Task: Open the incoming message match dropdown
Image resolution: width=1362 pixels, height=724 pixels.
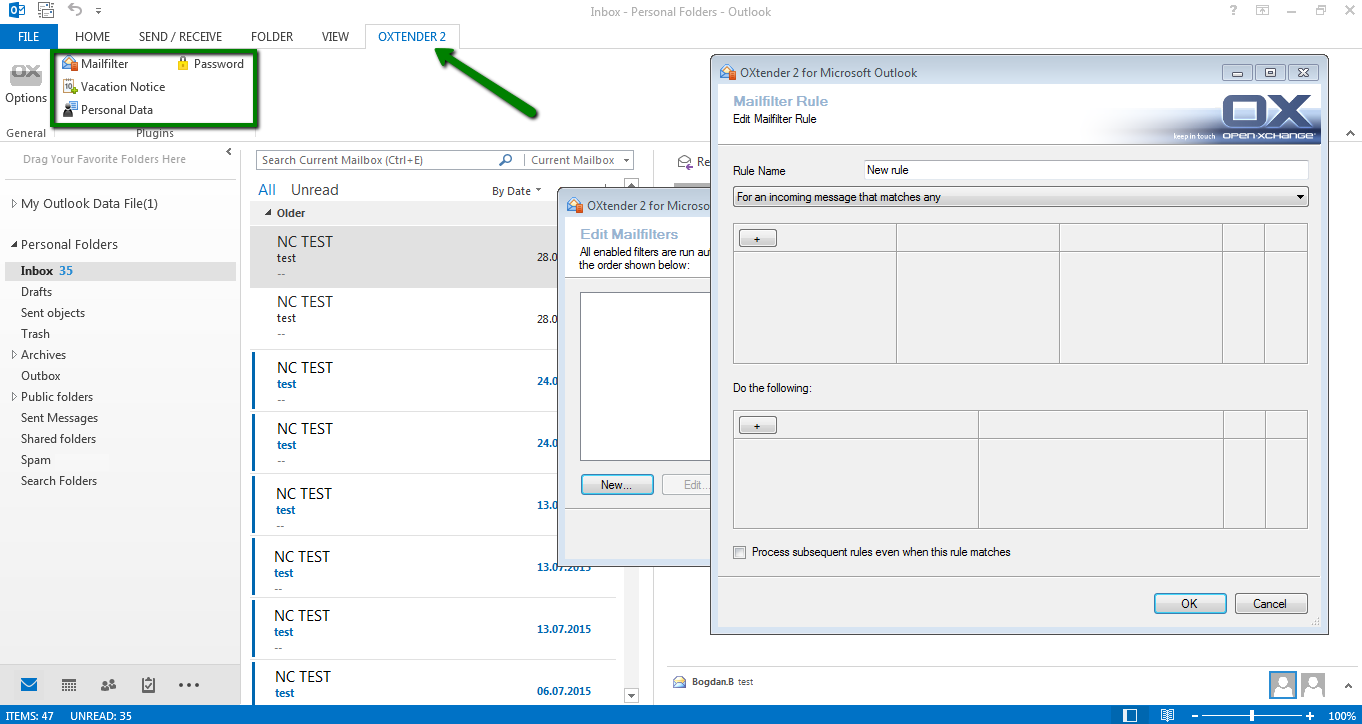Action: click(x=1020, y=197)
